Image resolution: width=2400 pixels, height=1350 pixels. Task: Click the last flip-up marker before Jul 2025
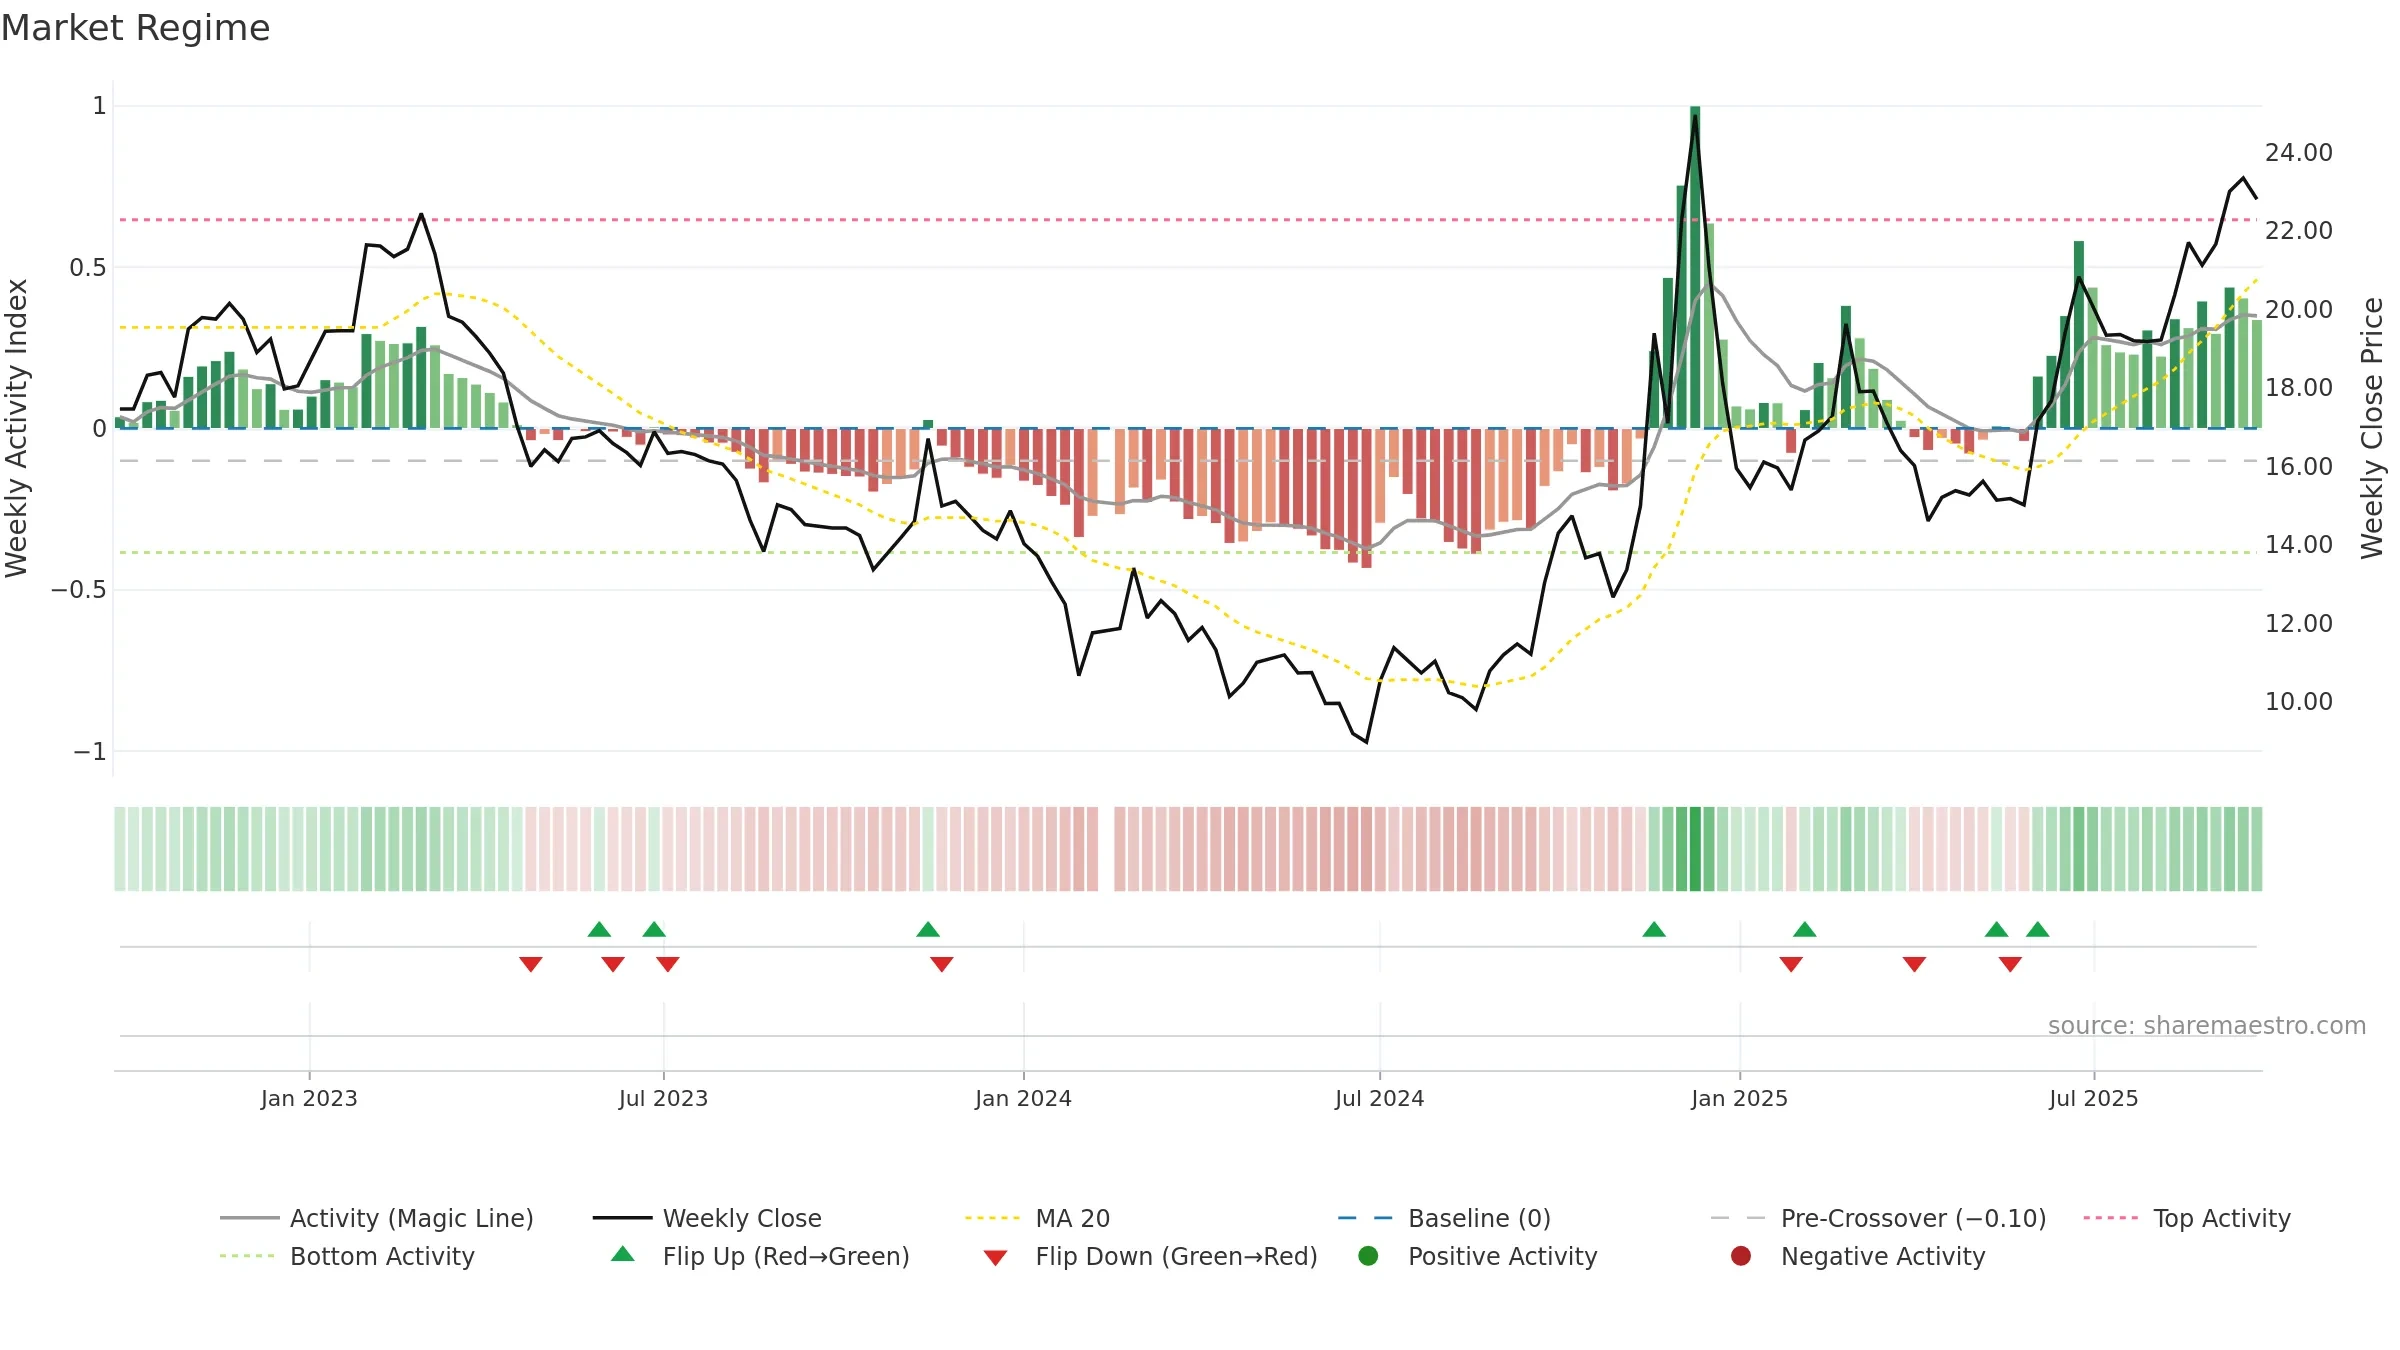pos(2038,929)
